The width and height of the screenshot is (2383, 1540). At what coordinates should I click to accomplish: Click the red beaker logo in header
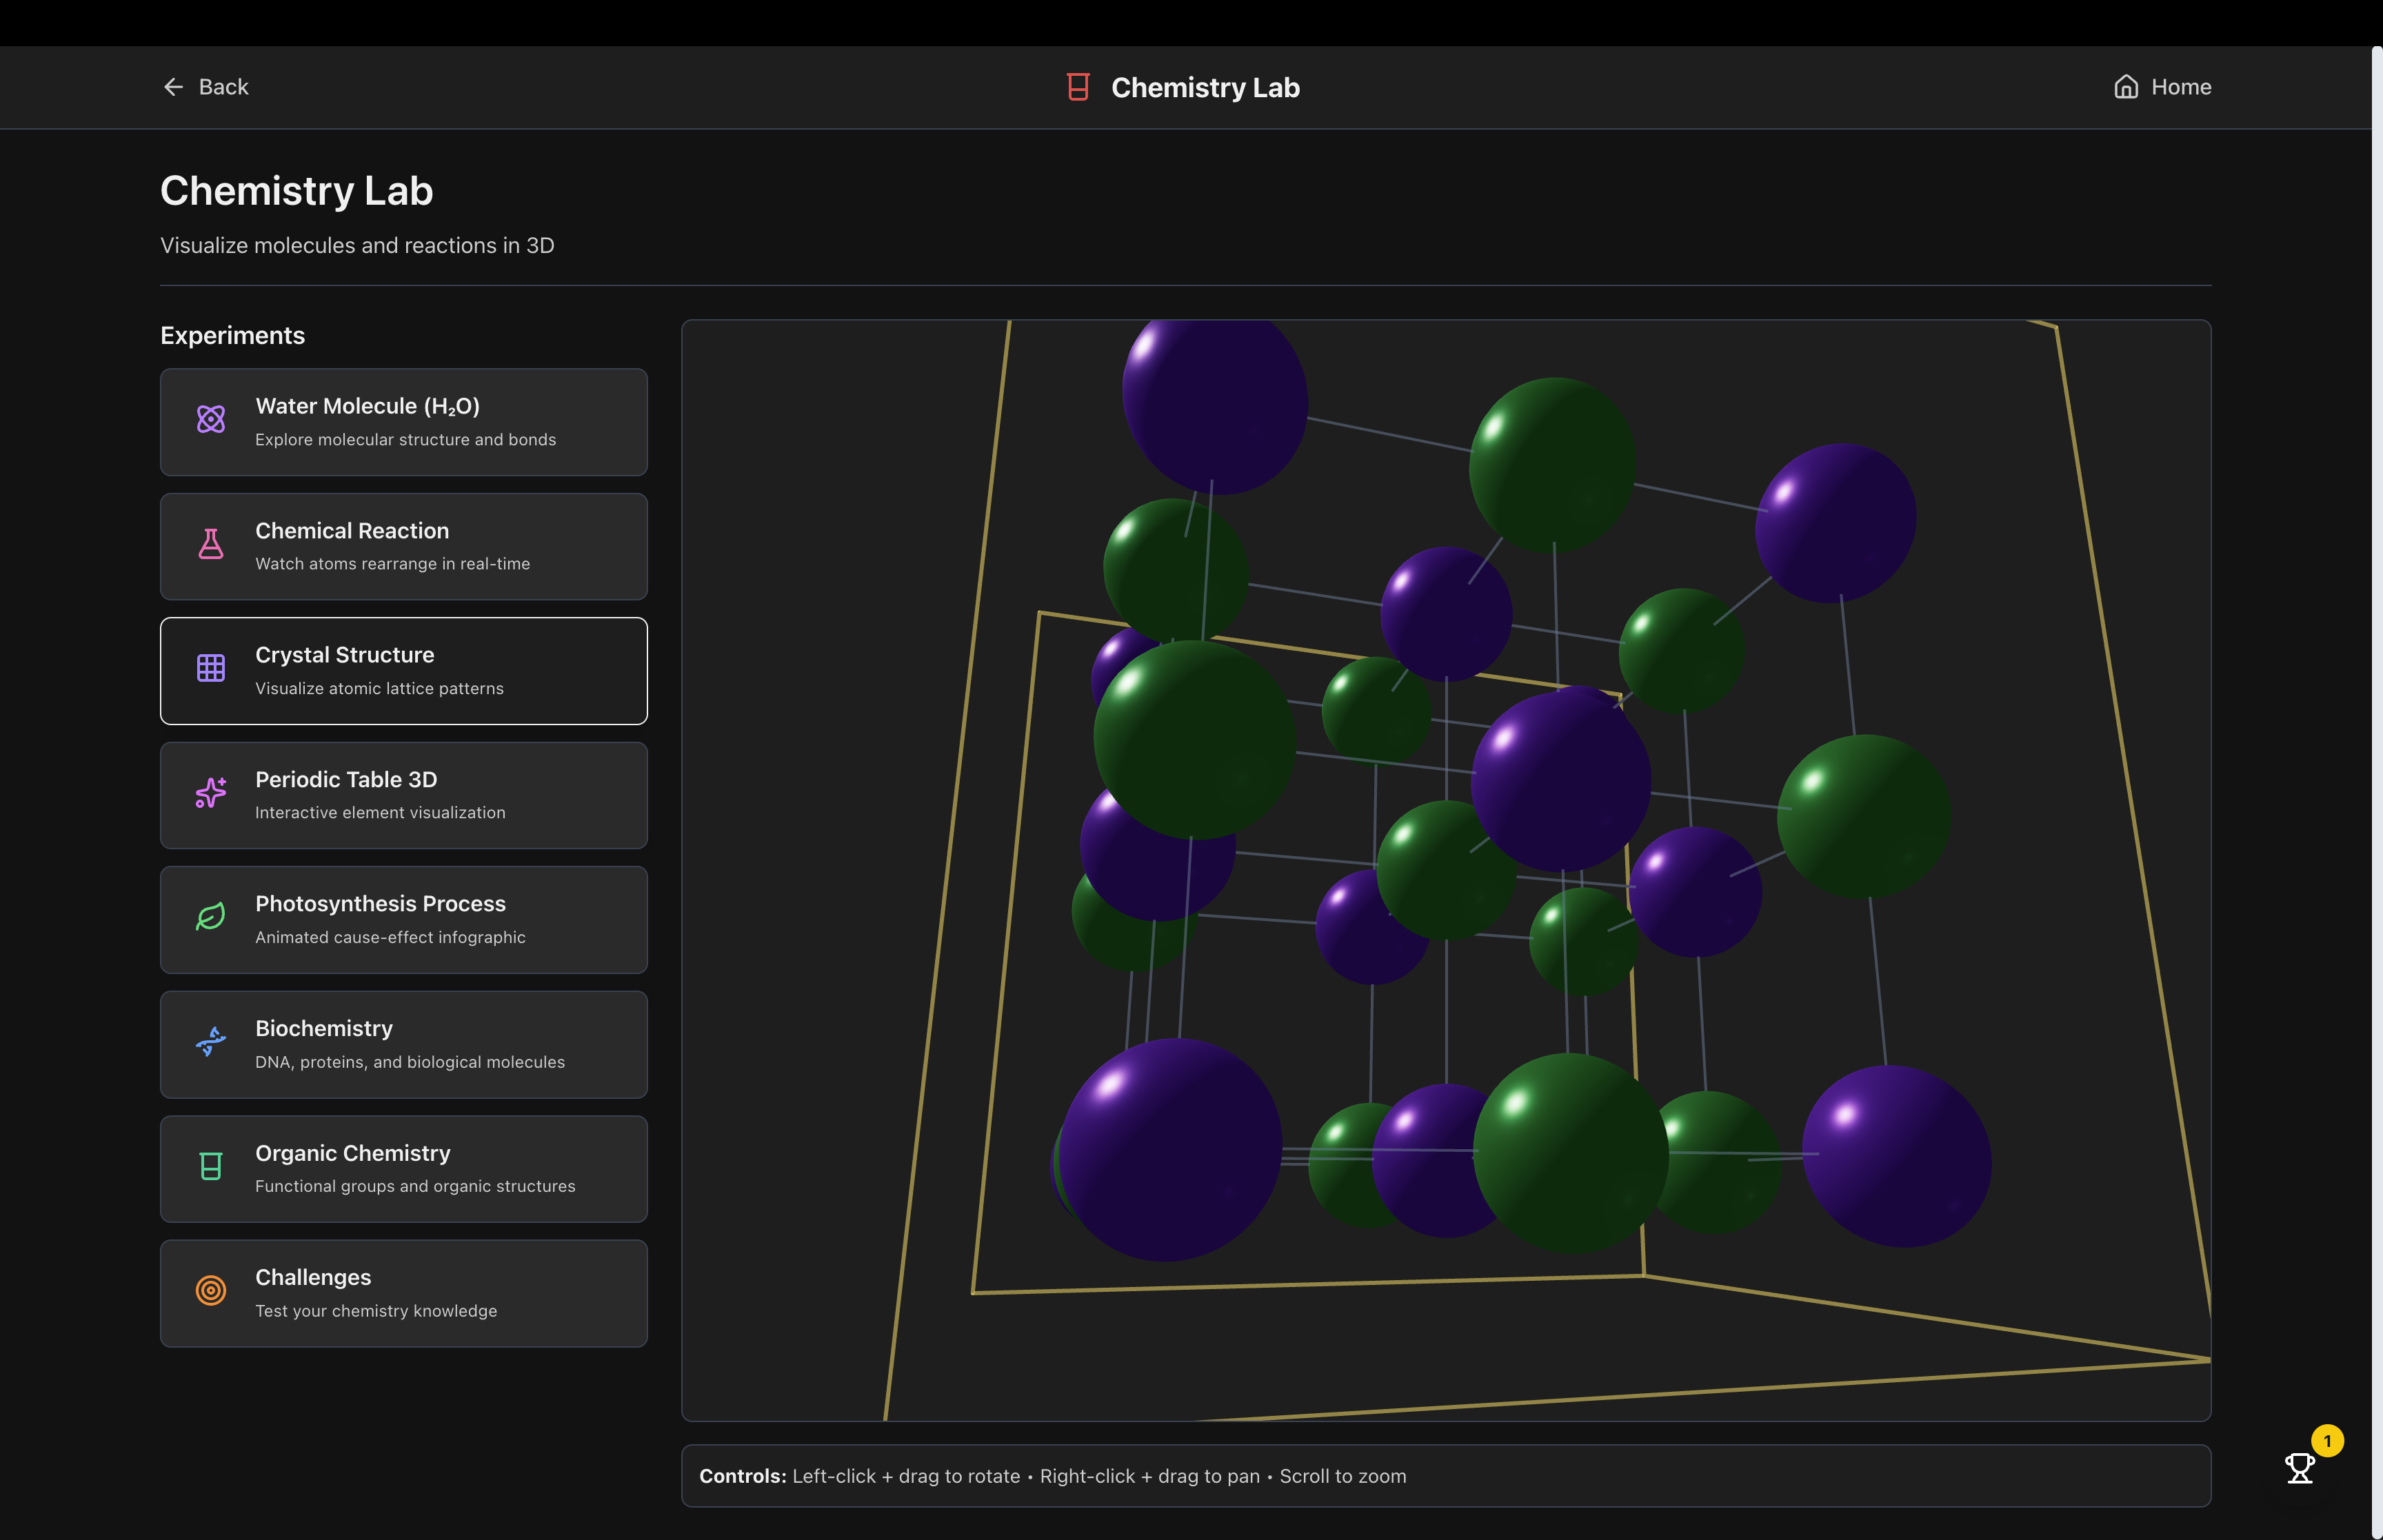(1077, 87)
